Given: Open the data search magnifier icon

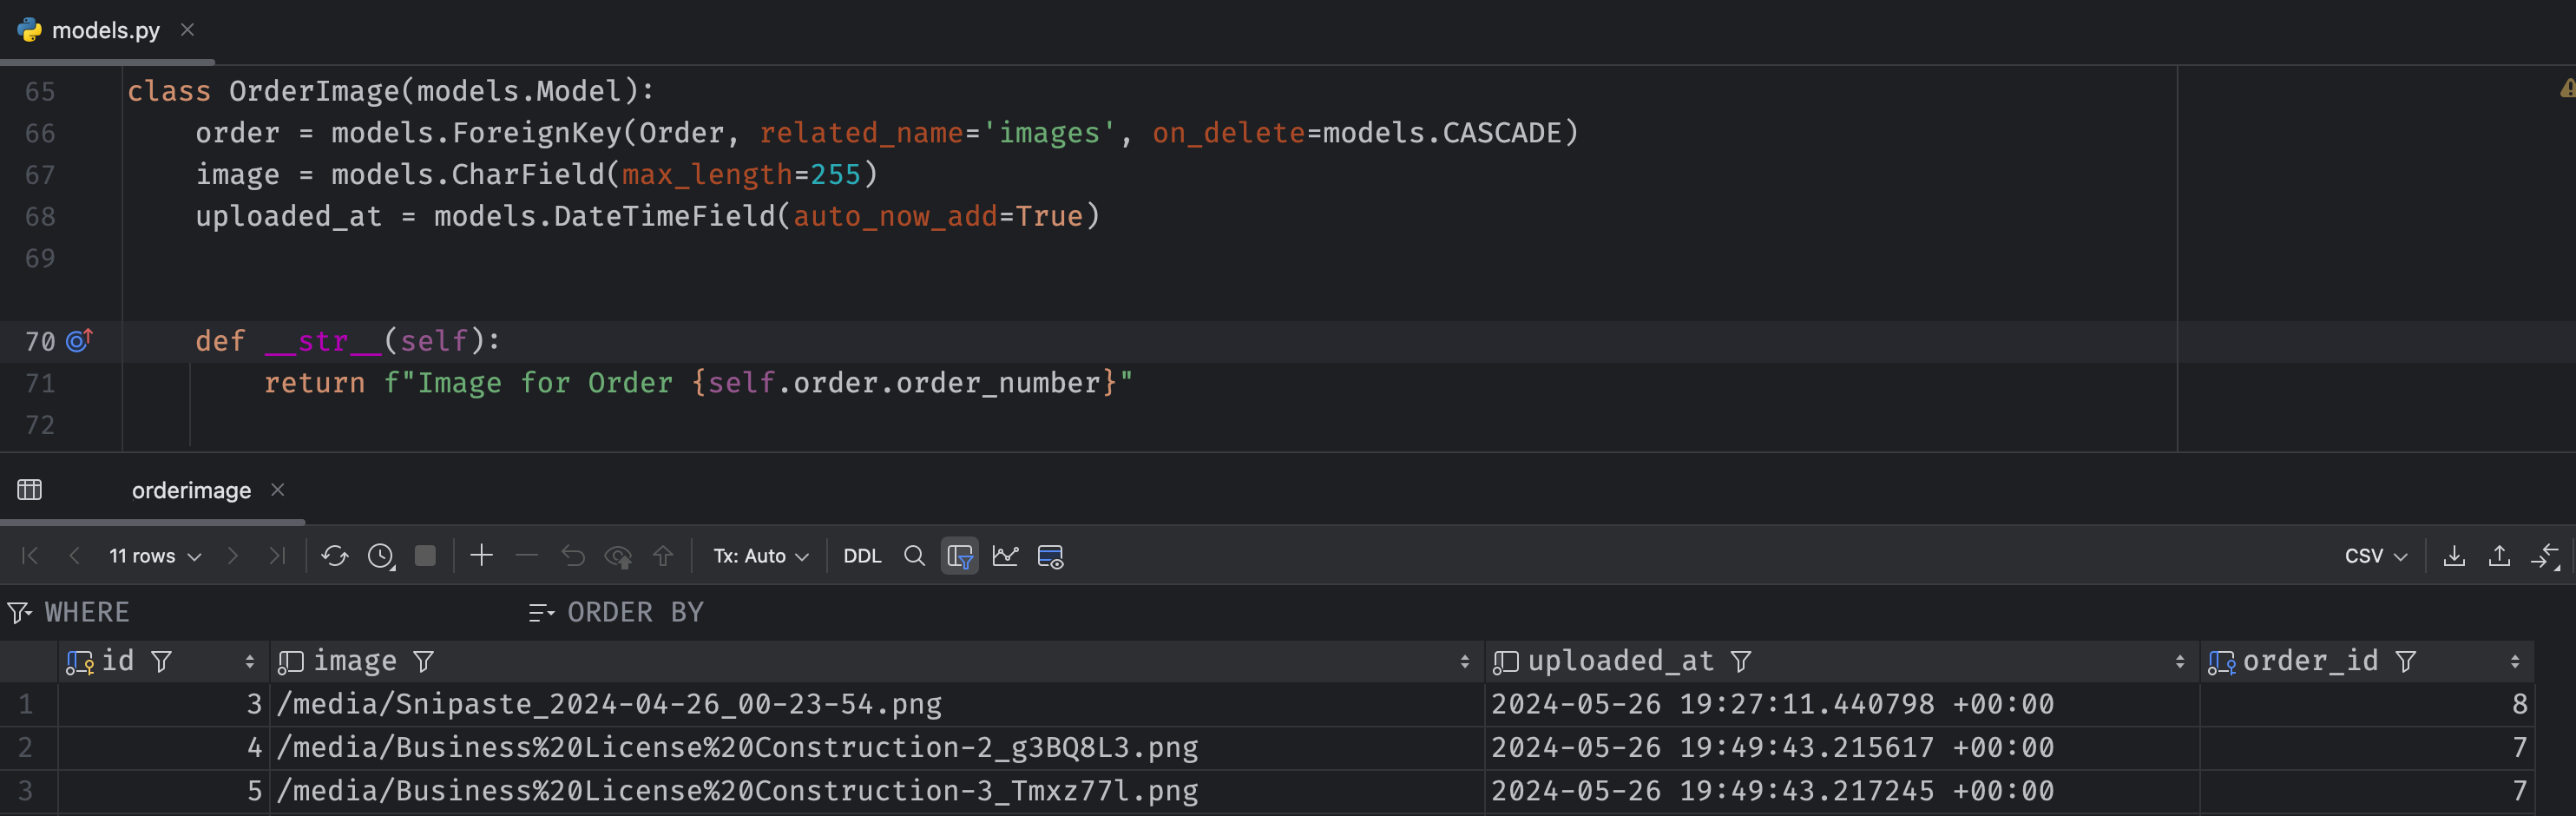Looking at the screenshot, I should (913, 556).
